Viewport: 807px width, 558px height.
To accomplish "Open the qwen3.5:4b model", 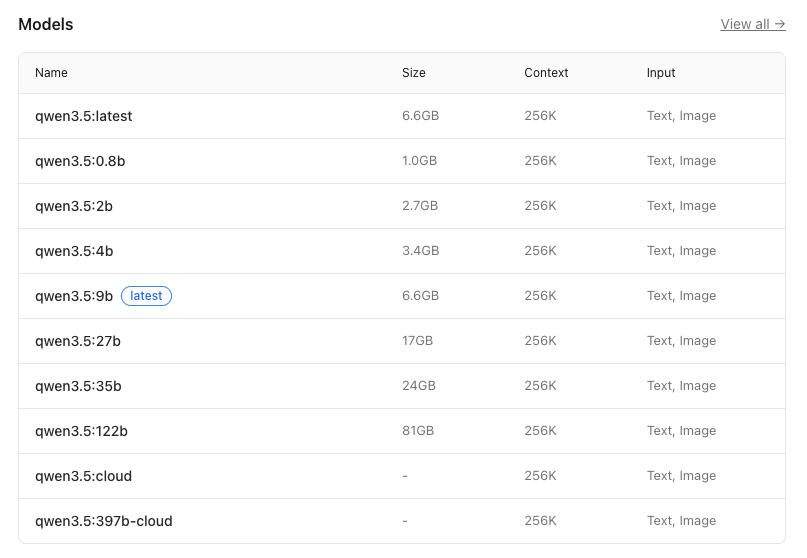I will [x=74, y=251].
